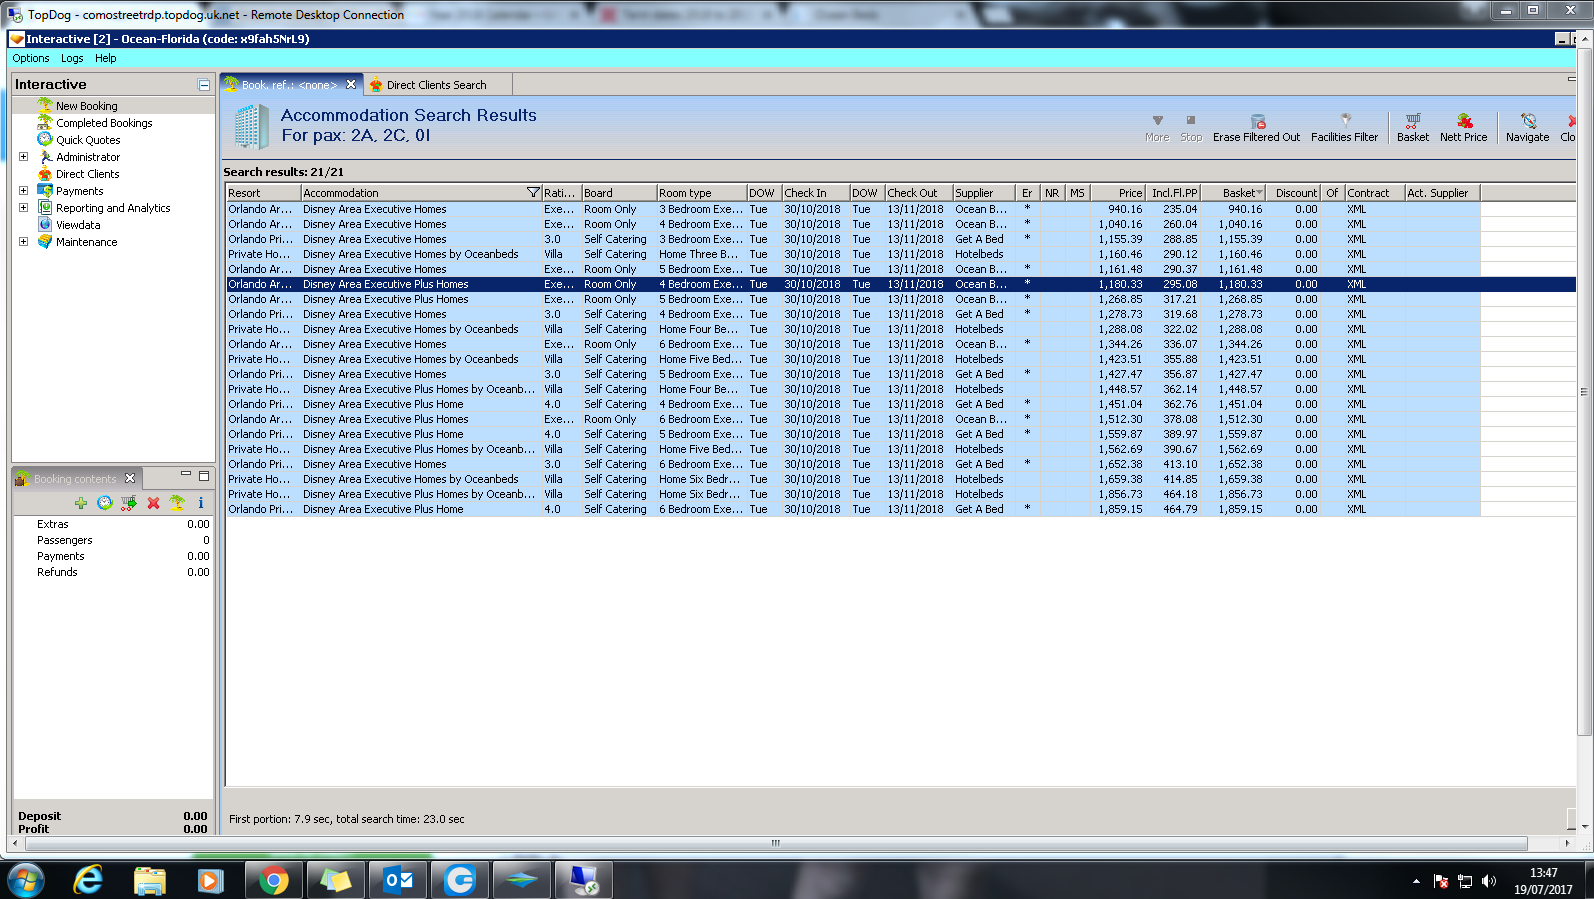Select Quick Quotes in the sidebar
This screenshot has height=899, width=1594.
pos(88,140)
